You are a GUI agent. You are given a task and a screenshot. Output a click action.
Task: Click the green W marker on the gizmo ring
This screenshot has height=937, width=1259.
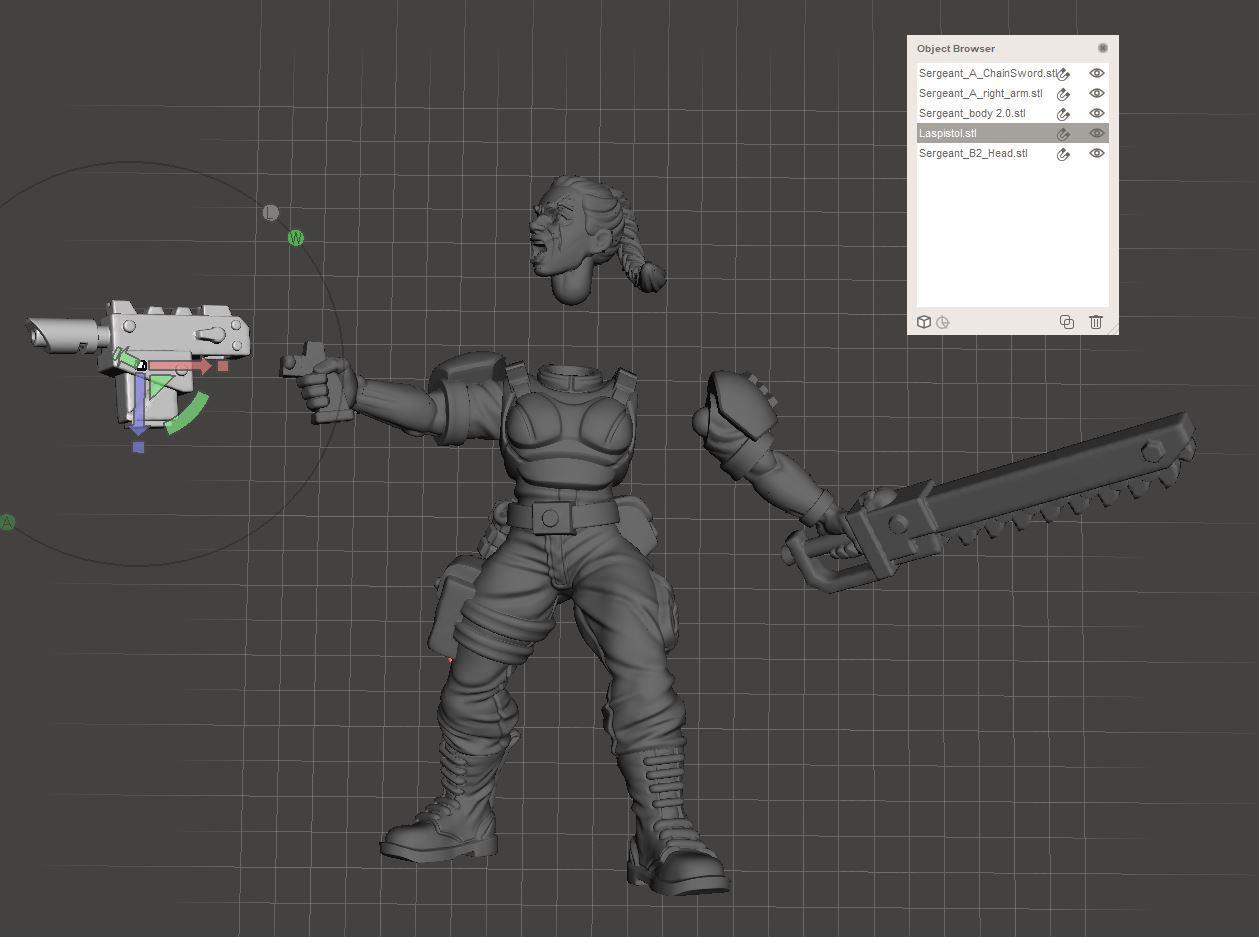pyautogui.click(x=295, y=238)
